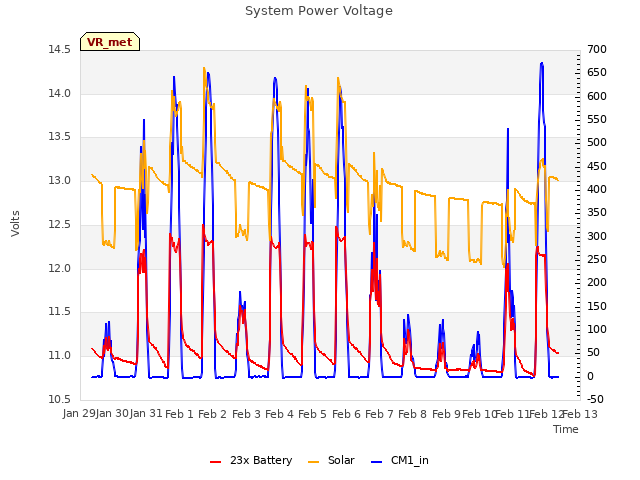Click the VR_met annotation label
This screenshot has height=480, width=640.
coord(110,42)
